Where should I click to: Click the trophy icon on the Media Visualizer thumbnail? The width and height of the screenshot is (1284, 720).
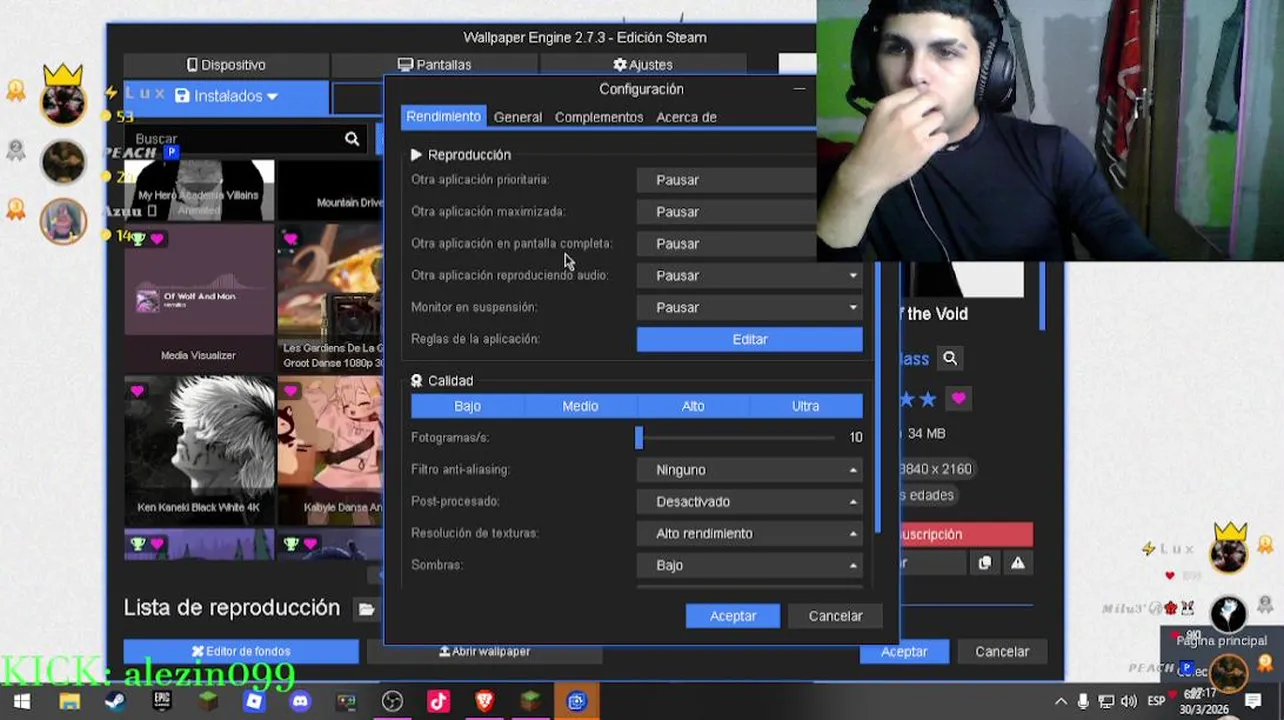[138, 239]
